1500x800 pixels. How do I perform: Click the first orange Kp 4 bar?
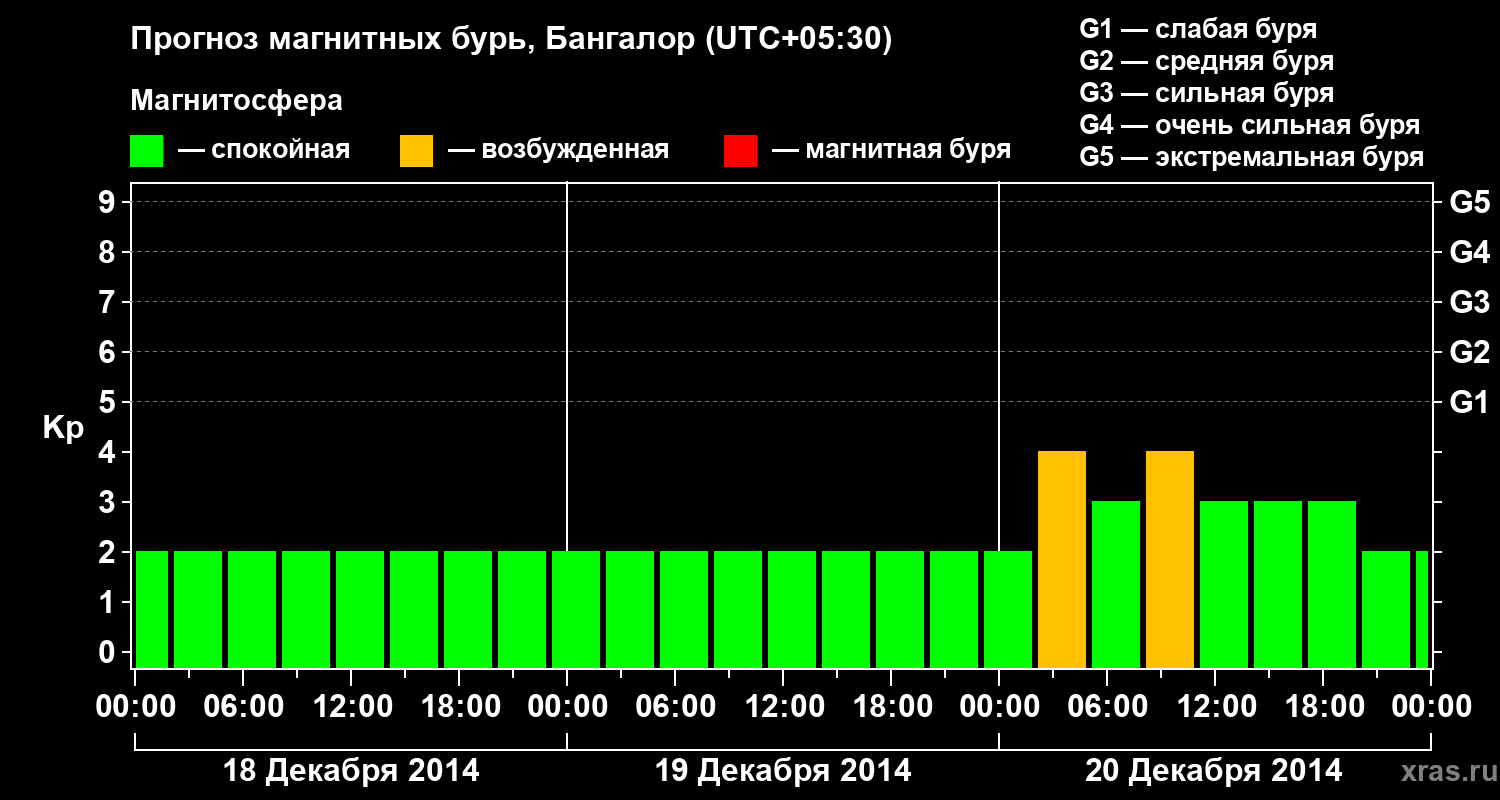pos(1062,560)
